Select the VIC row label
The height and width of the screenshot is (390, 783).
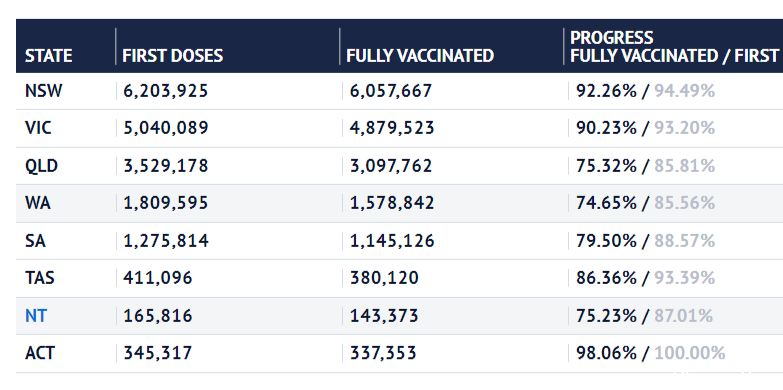tap(38, 128)
